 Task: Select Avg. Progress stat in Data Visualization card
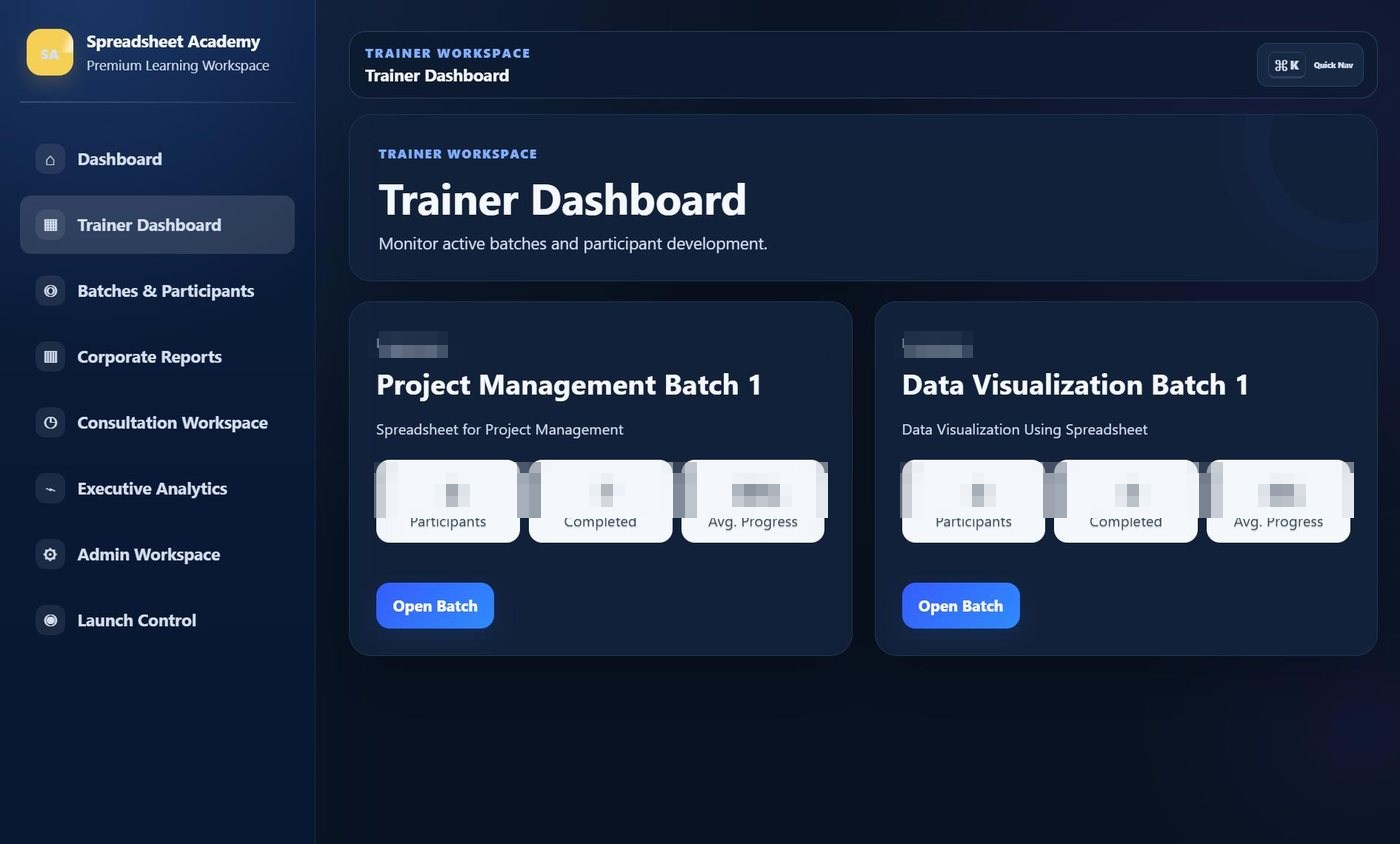pyautogui.click(x=1278, y=501)
